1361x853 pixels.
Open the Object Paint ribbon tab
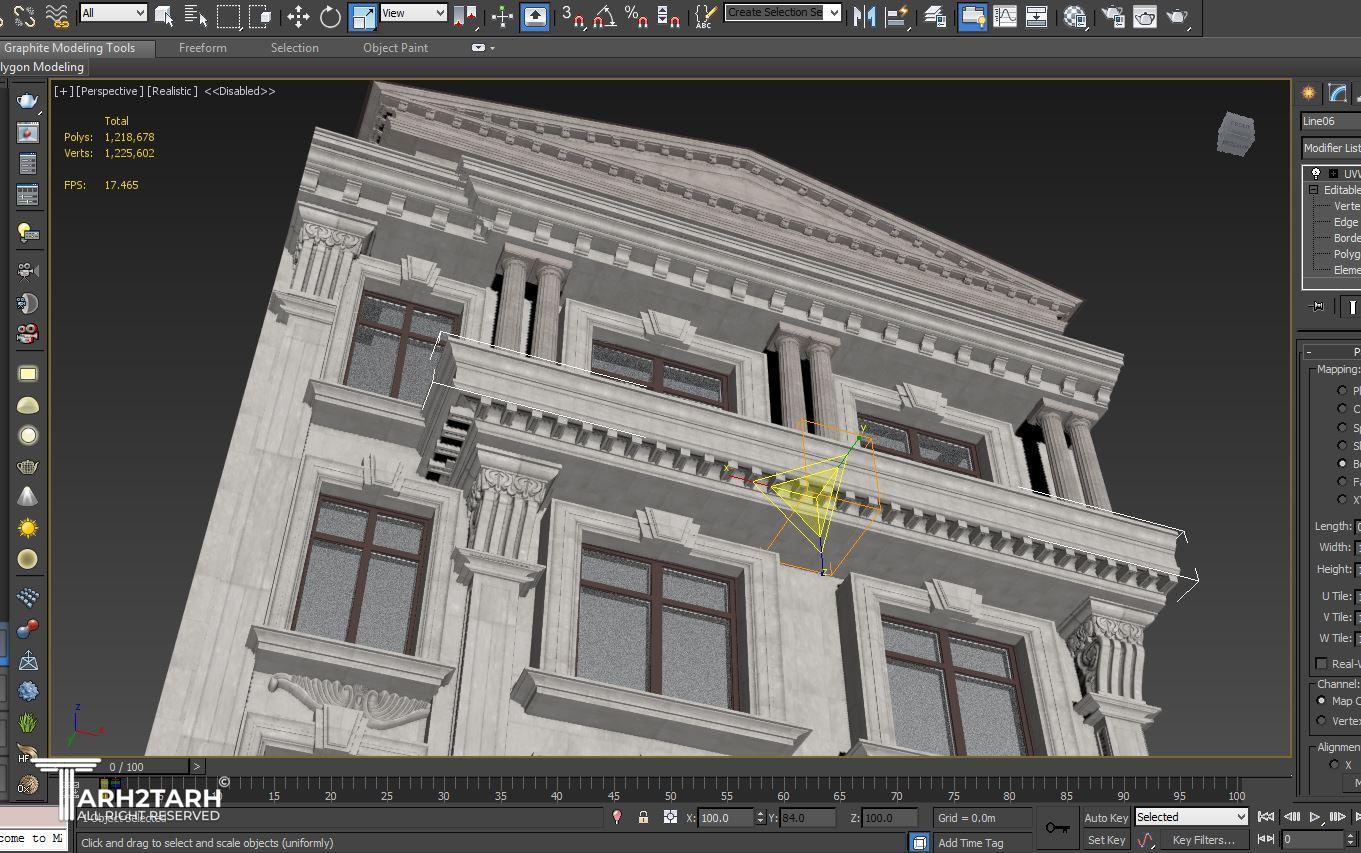coord(395,48)
